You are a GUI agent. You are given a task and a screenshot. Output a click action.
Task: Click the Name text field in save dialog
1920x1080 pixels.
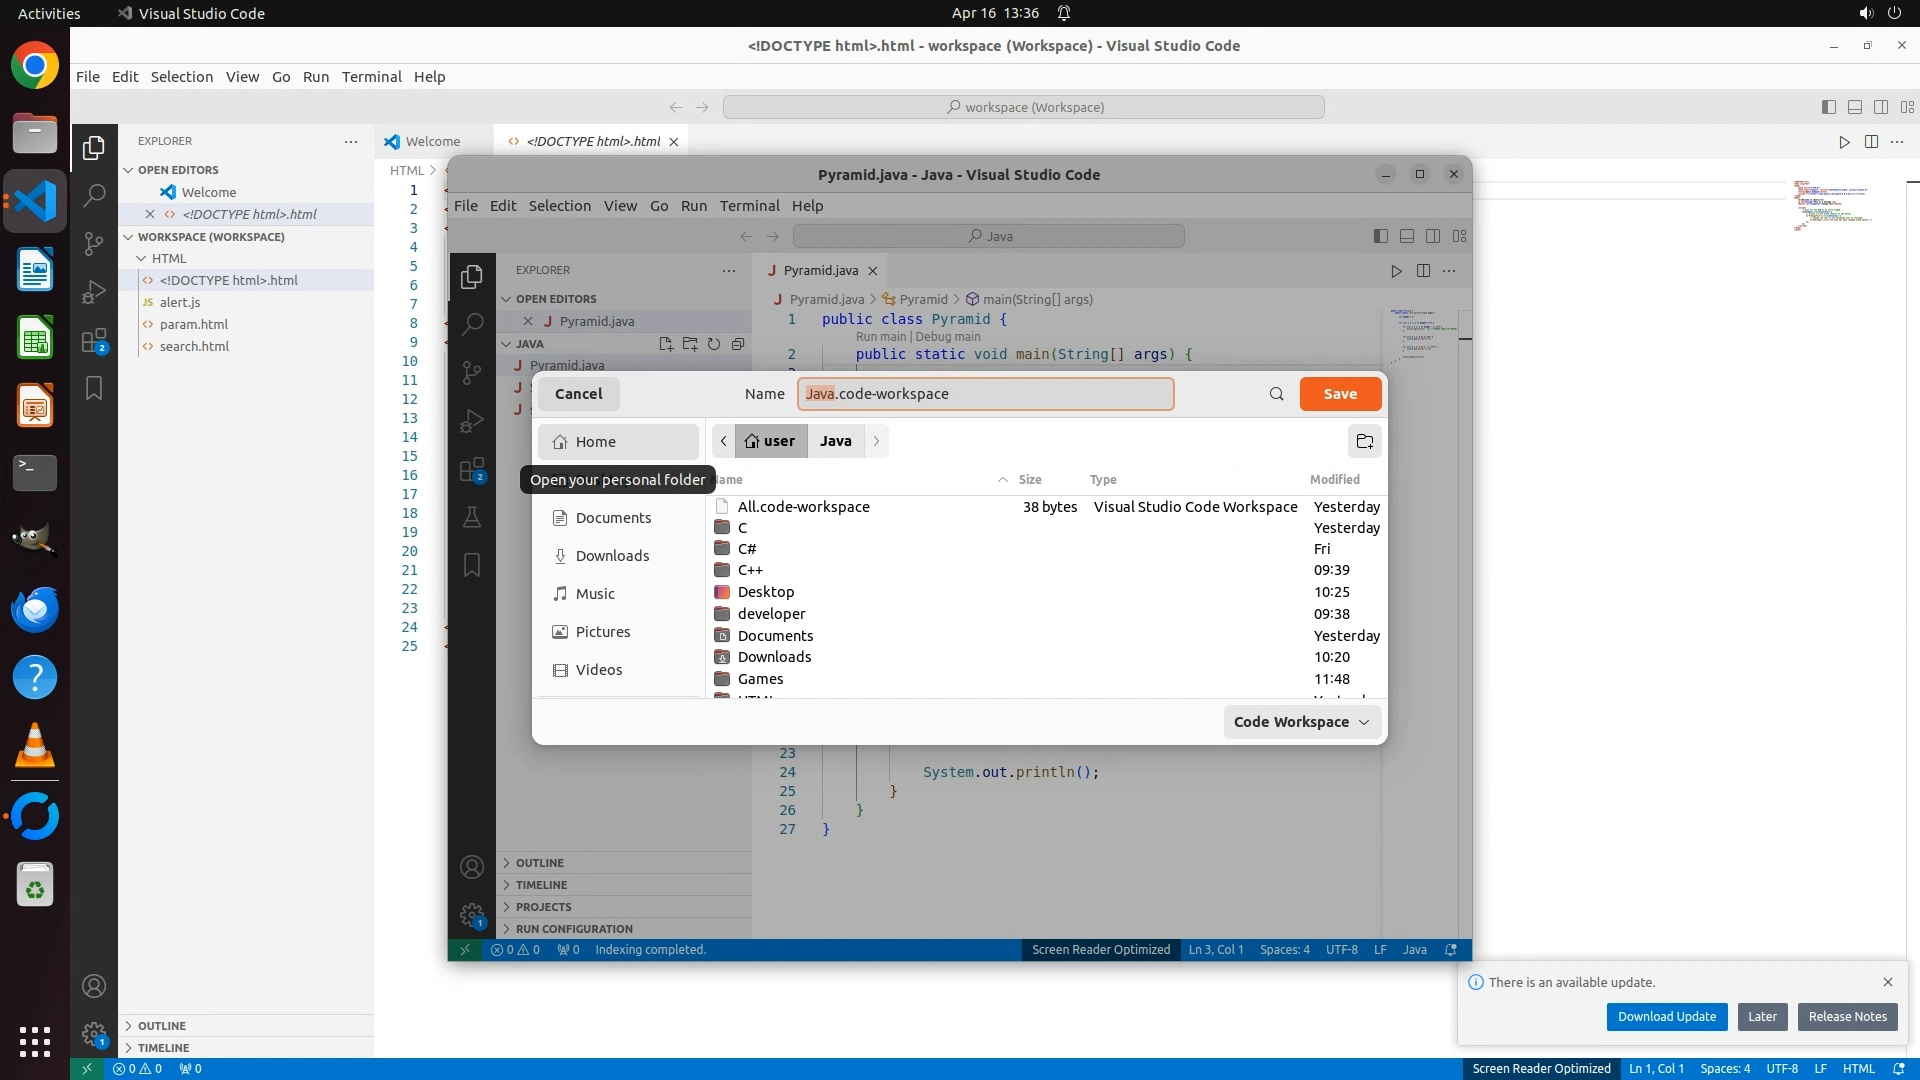tap(985, 394)
